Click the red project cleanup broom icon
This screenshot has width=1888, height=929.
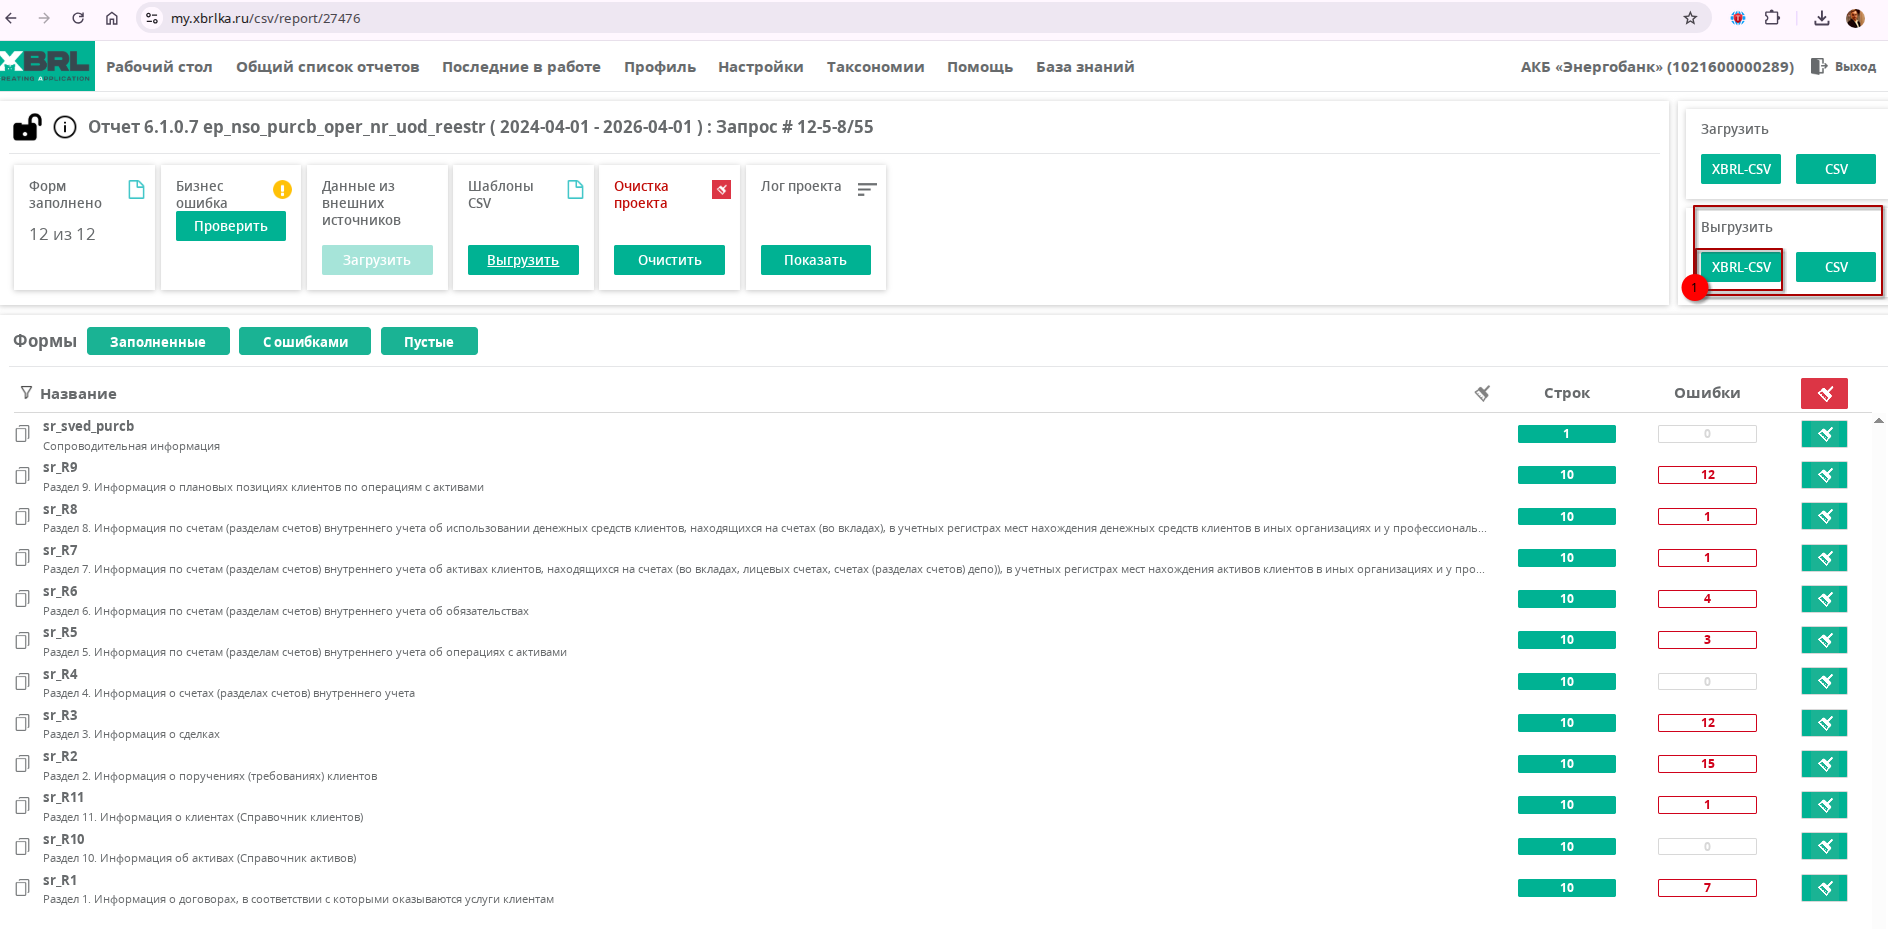721,189
